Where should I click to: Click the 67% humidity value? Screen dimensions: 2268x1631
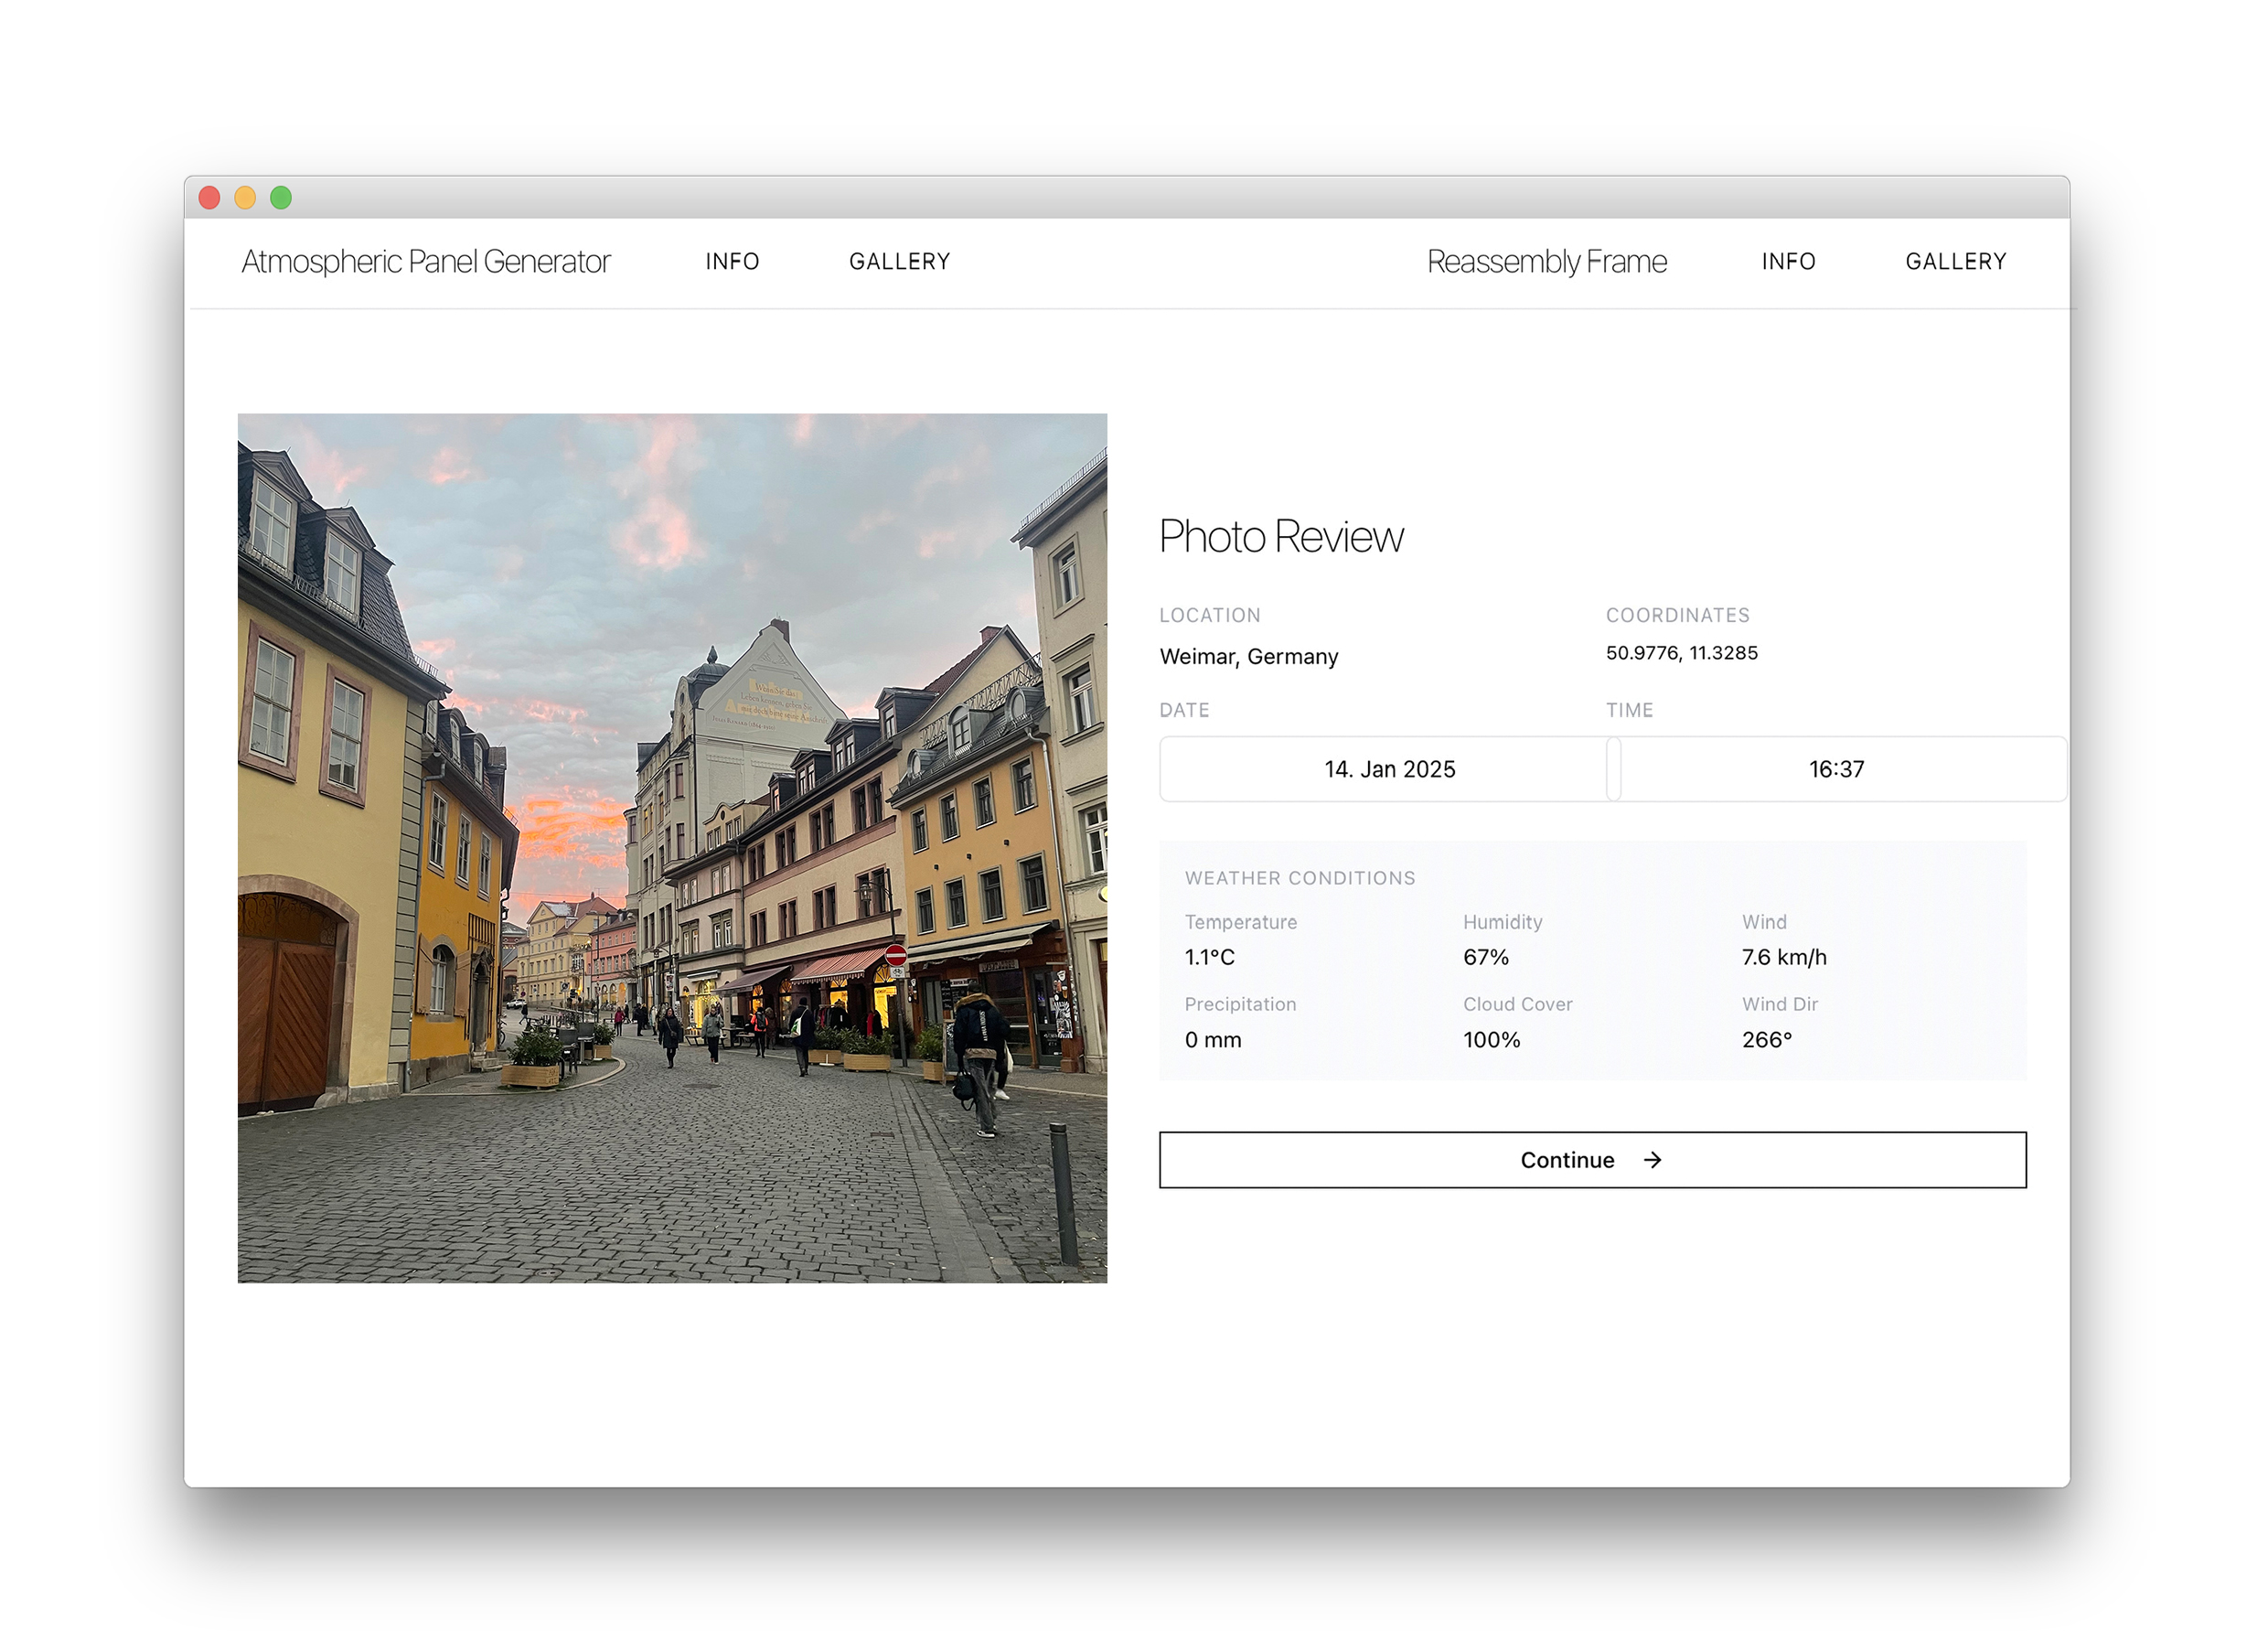pyautogui.click(x=1485, y=957)
